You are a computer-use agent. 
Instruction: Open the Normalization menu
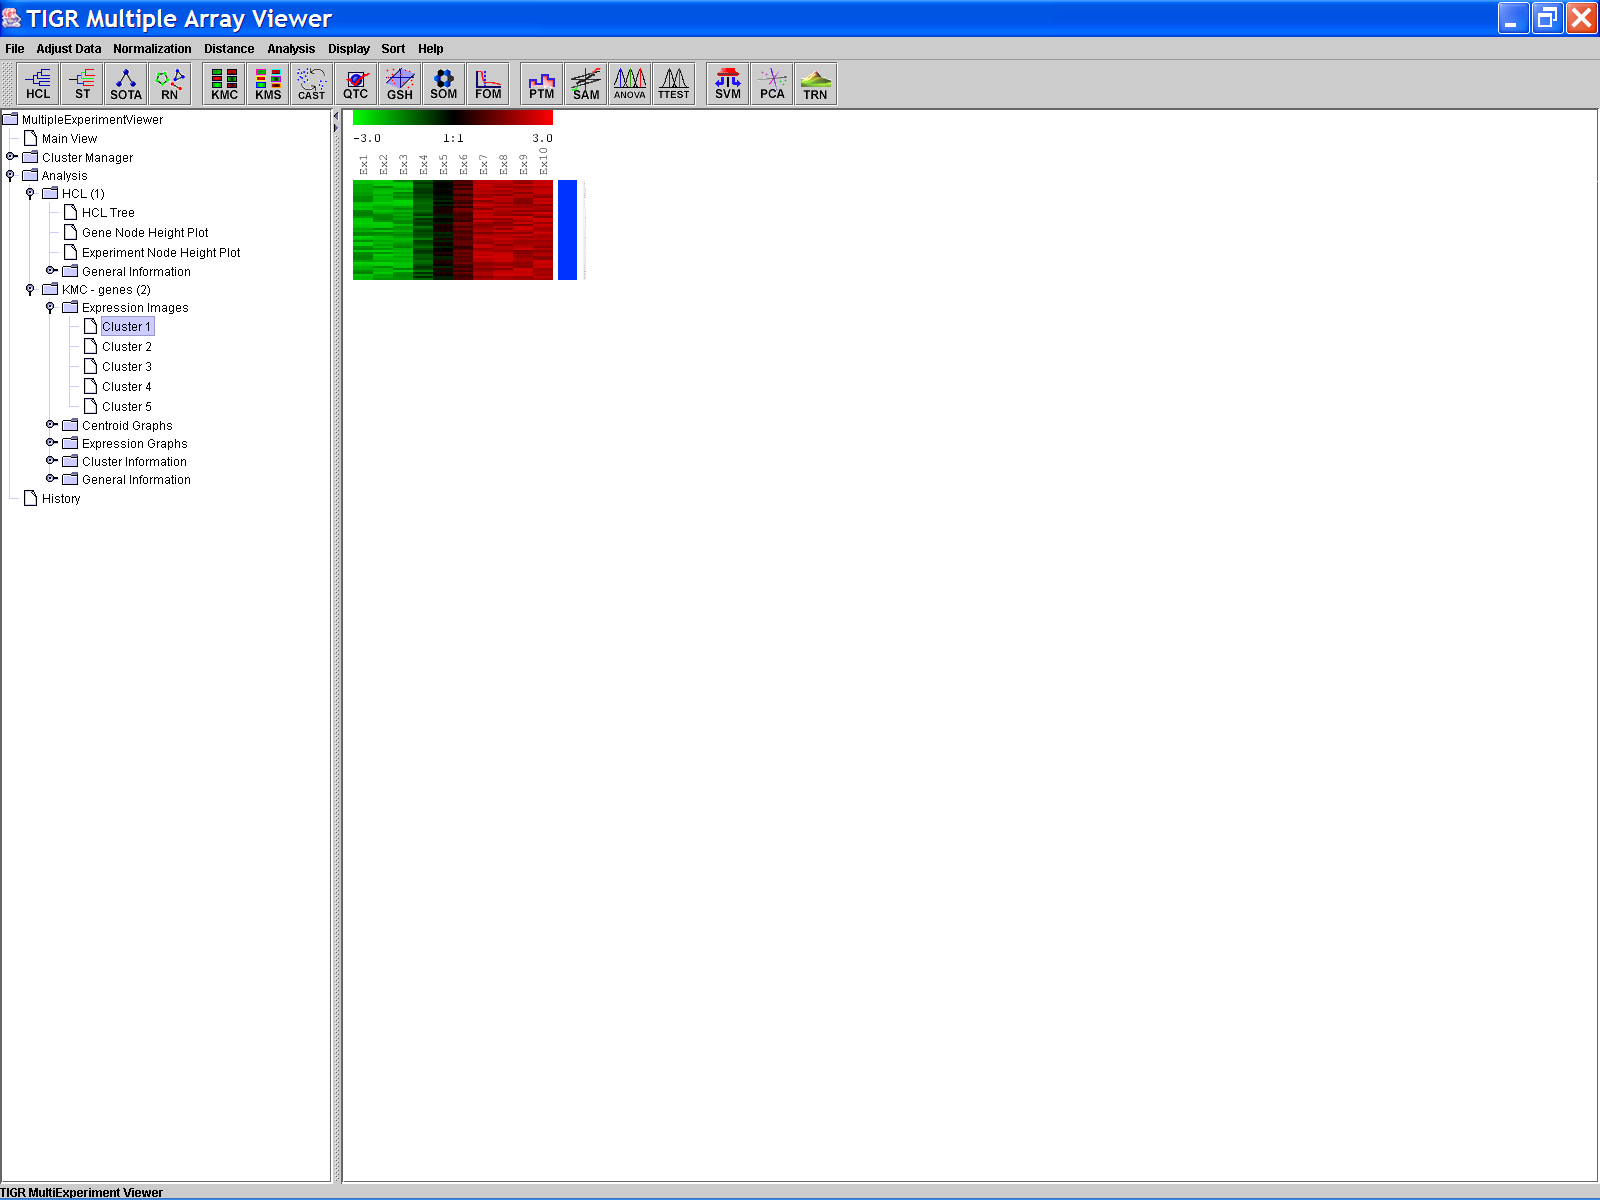152,49
